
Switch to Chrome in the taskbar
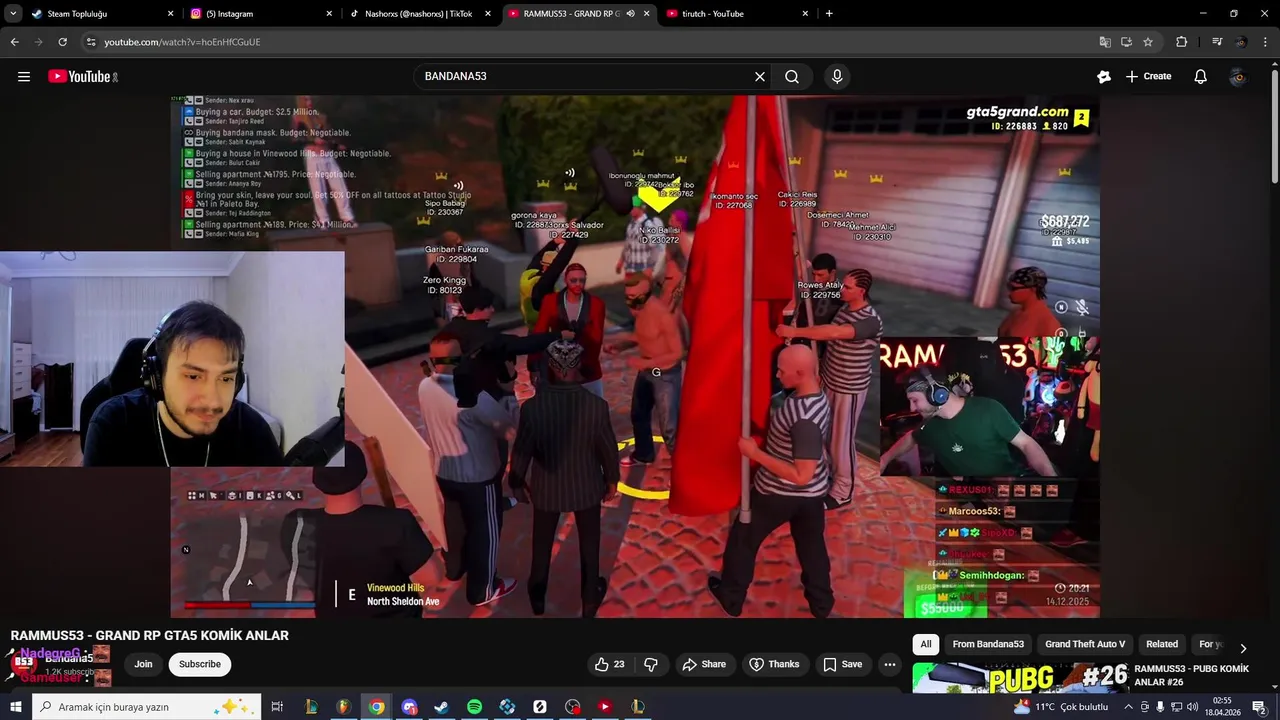tap(376, 707)
